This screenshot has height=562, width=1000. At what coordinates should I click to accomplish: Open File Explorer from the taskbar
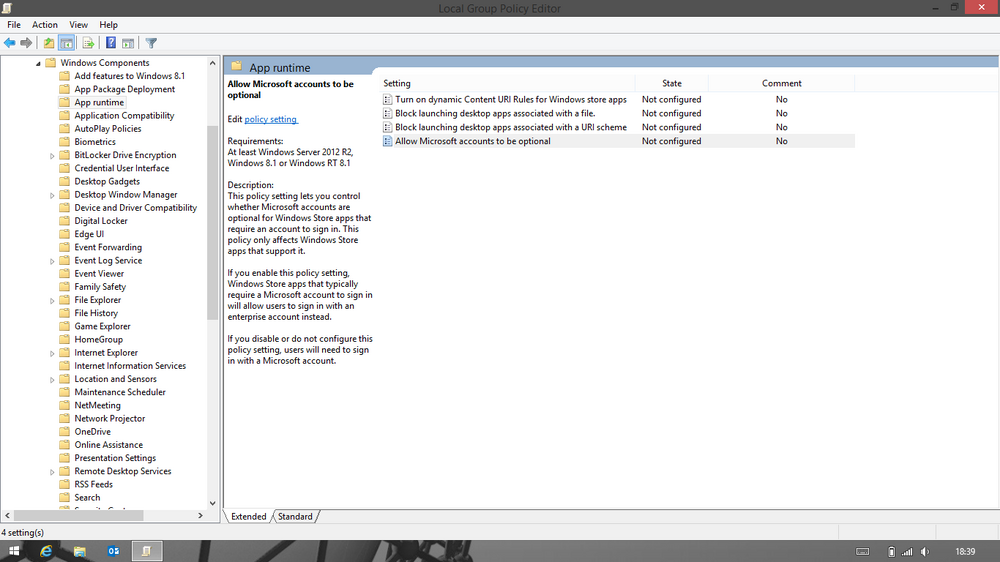click(80, 551)
